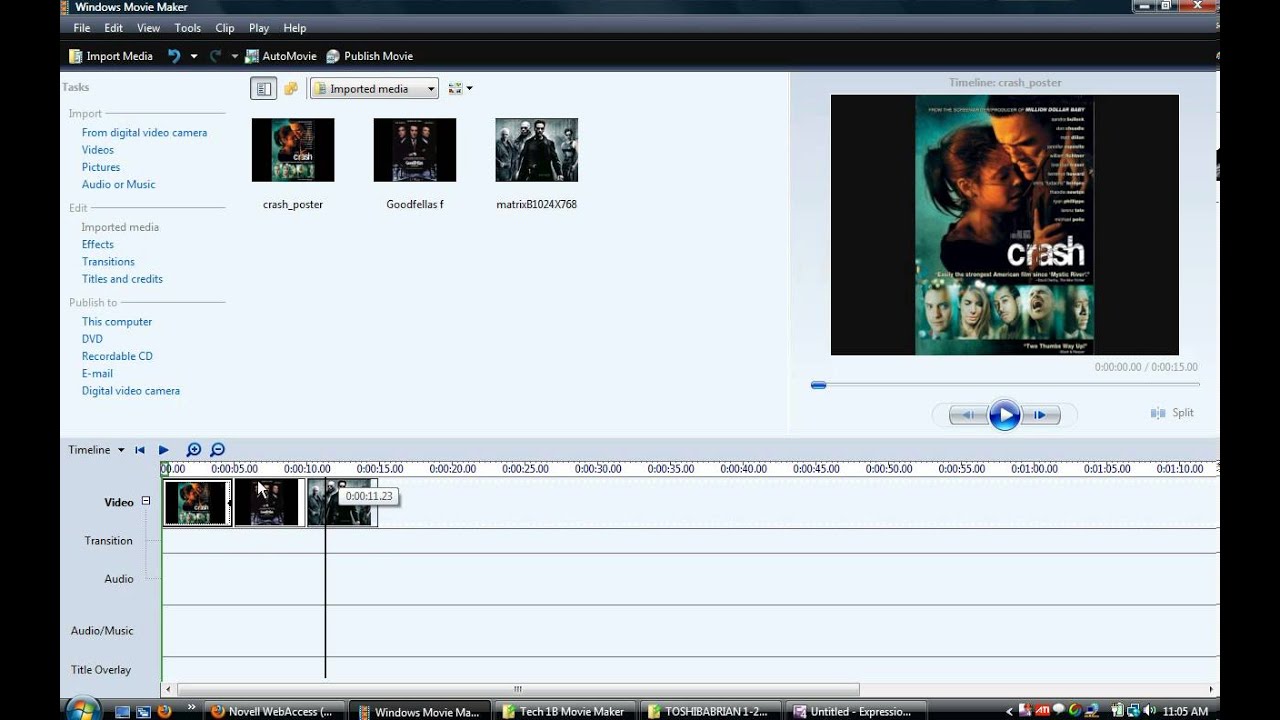The height and width of the screenshot is (720, 1280).
Task: Select the crash clip on the timeline
Action: coord(197,503)
